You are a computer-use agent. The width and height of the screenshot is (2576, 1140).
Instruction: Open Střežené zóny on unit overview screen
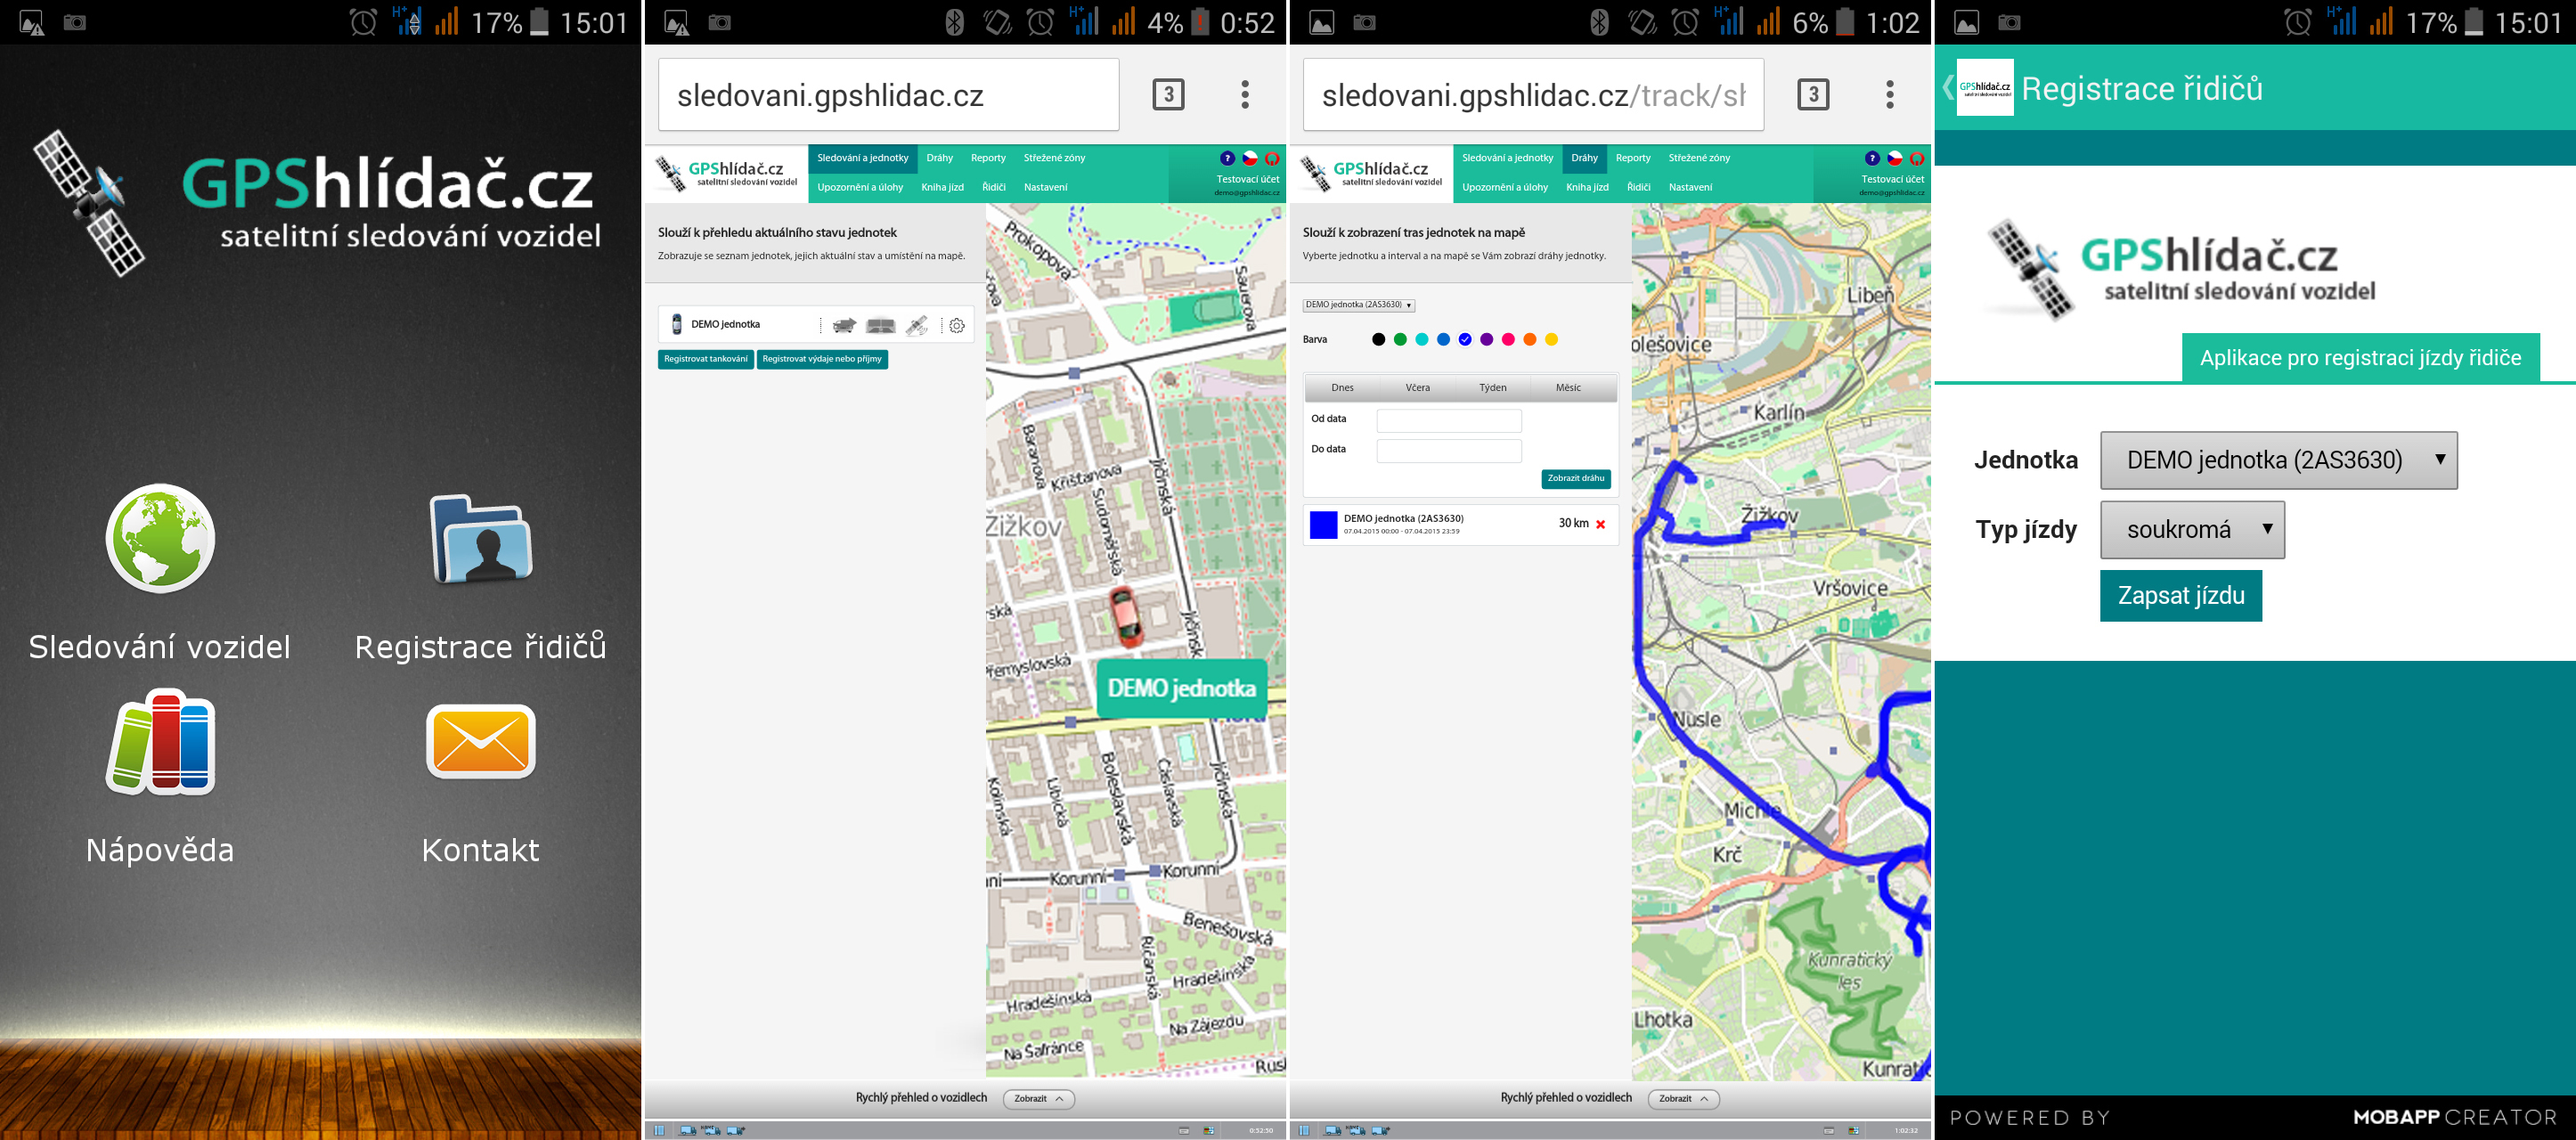(1054, 158)
